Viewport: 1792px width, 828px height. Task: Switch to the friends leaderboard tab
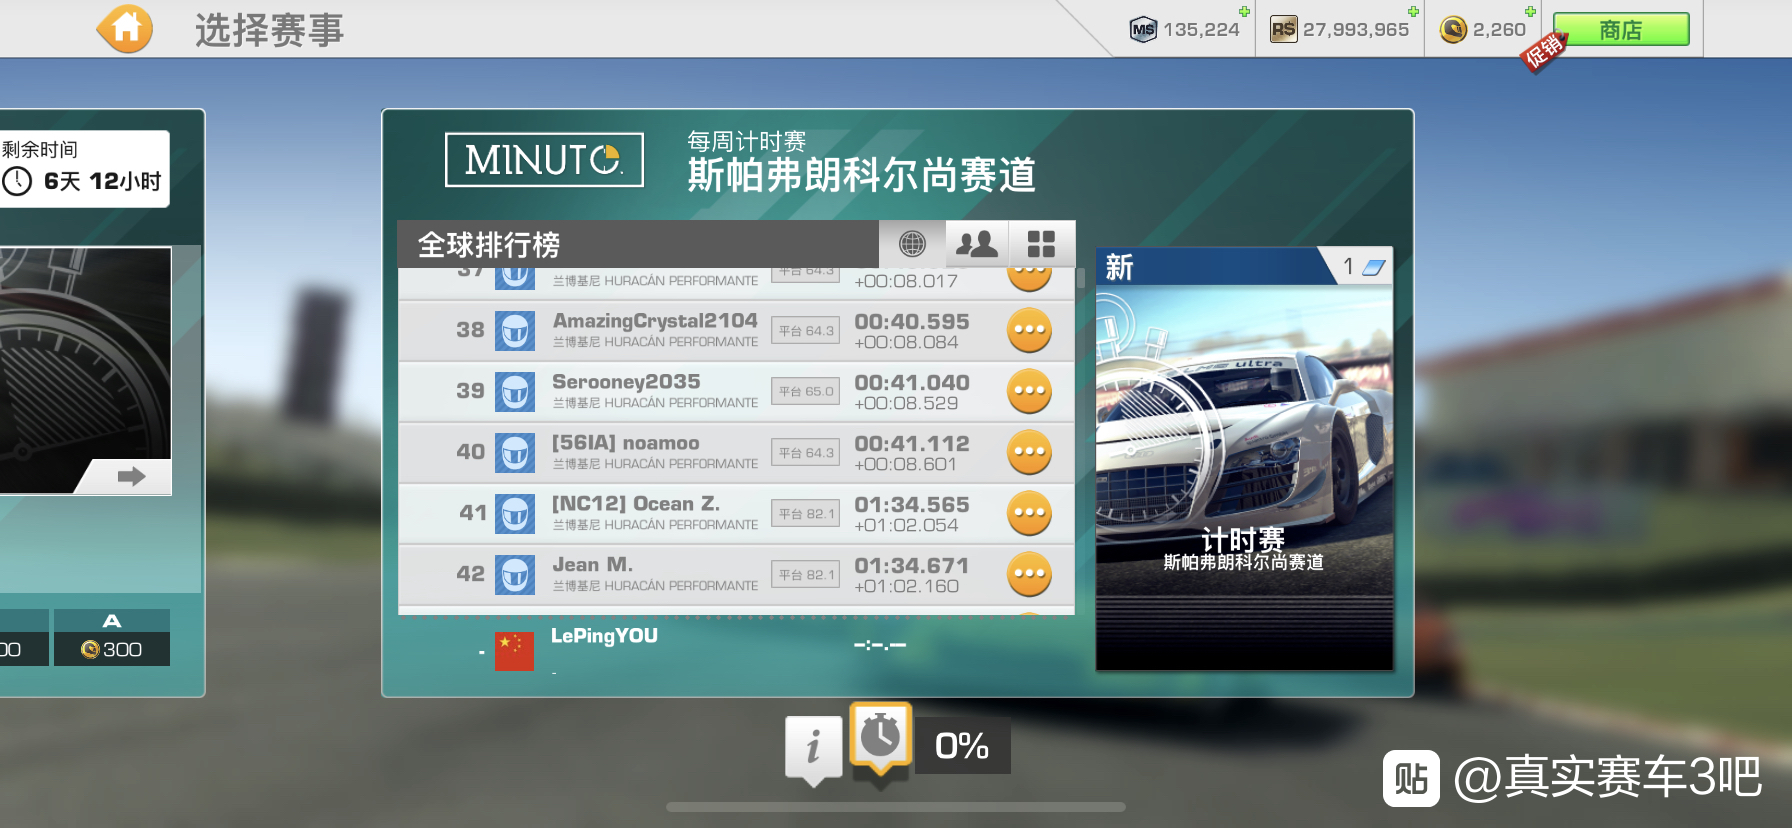[x=977, y=244]
